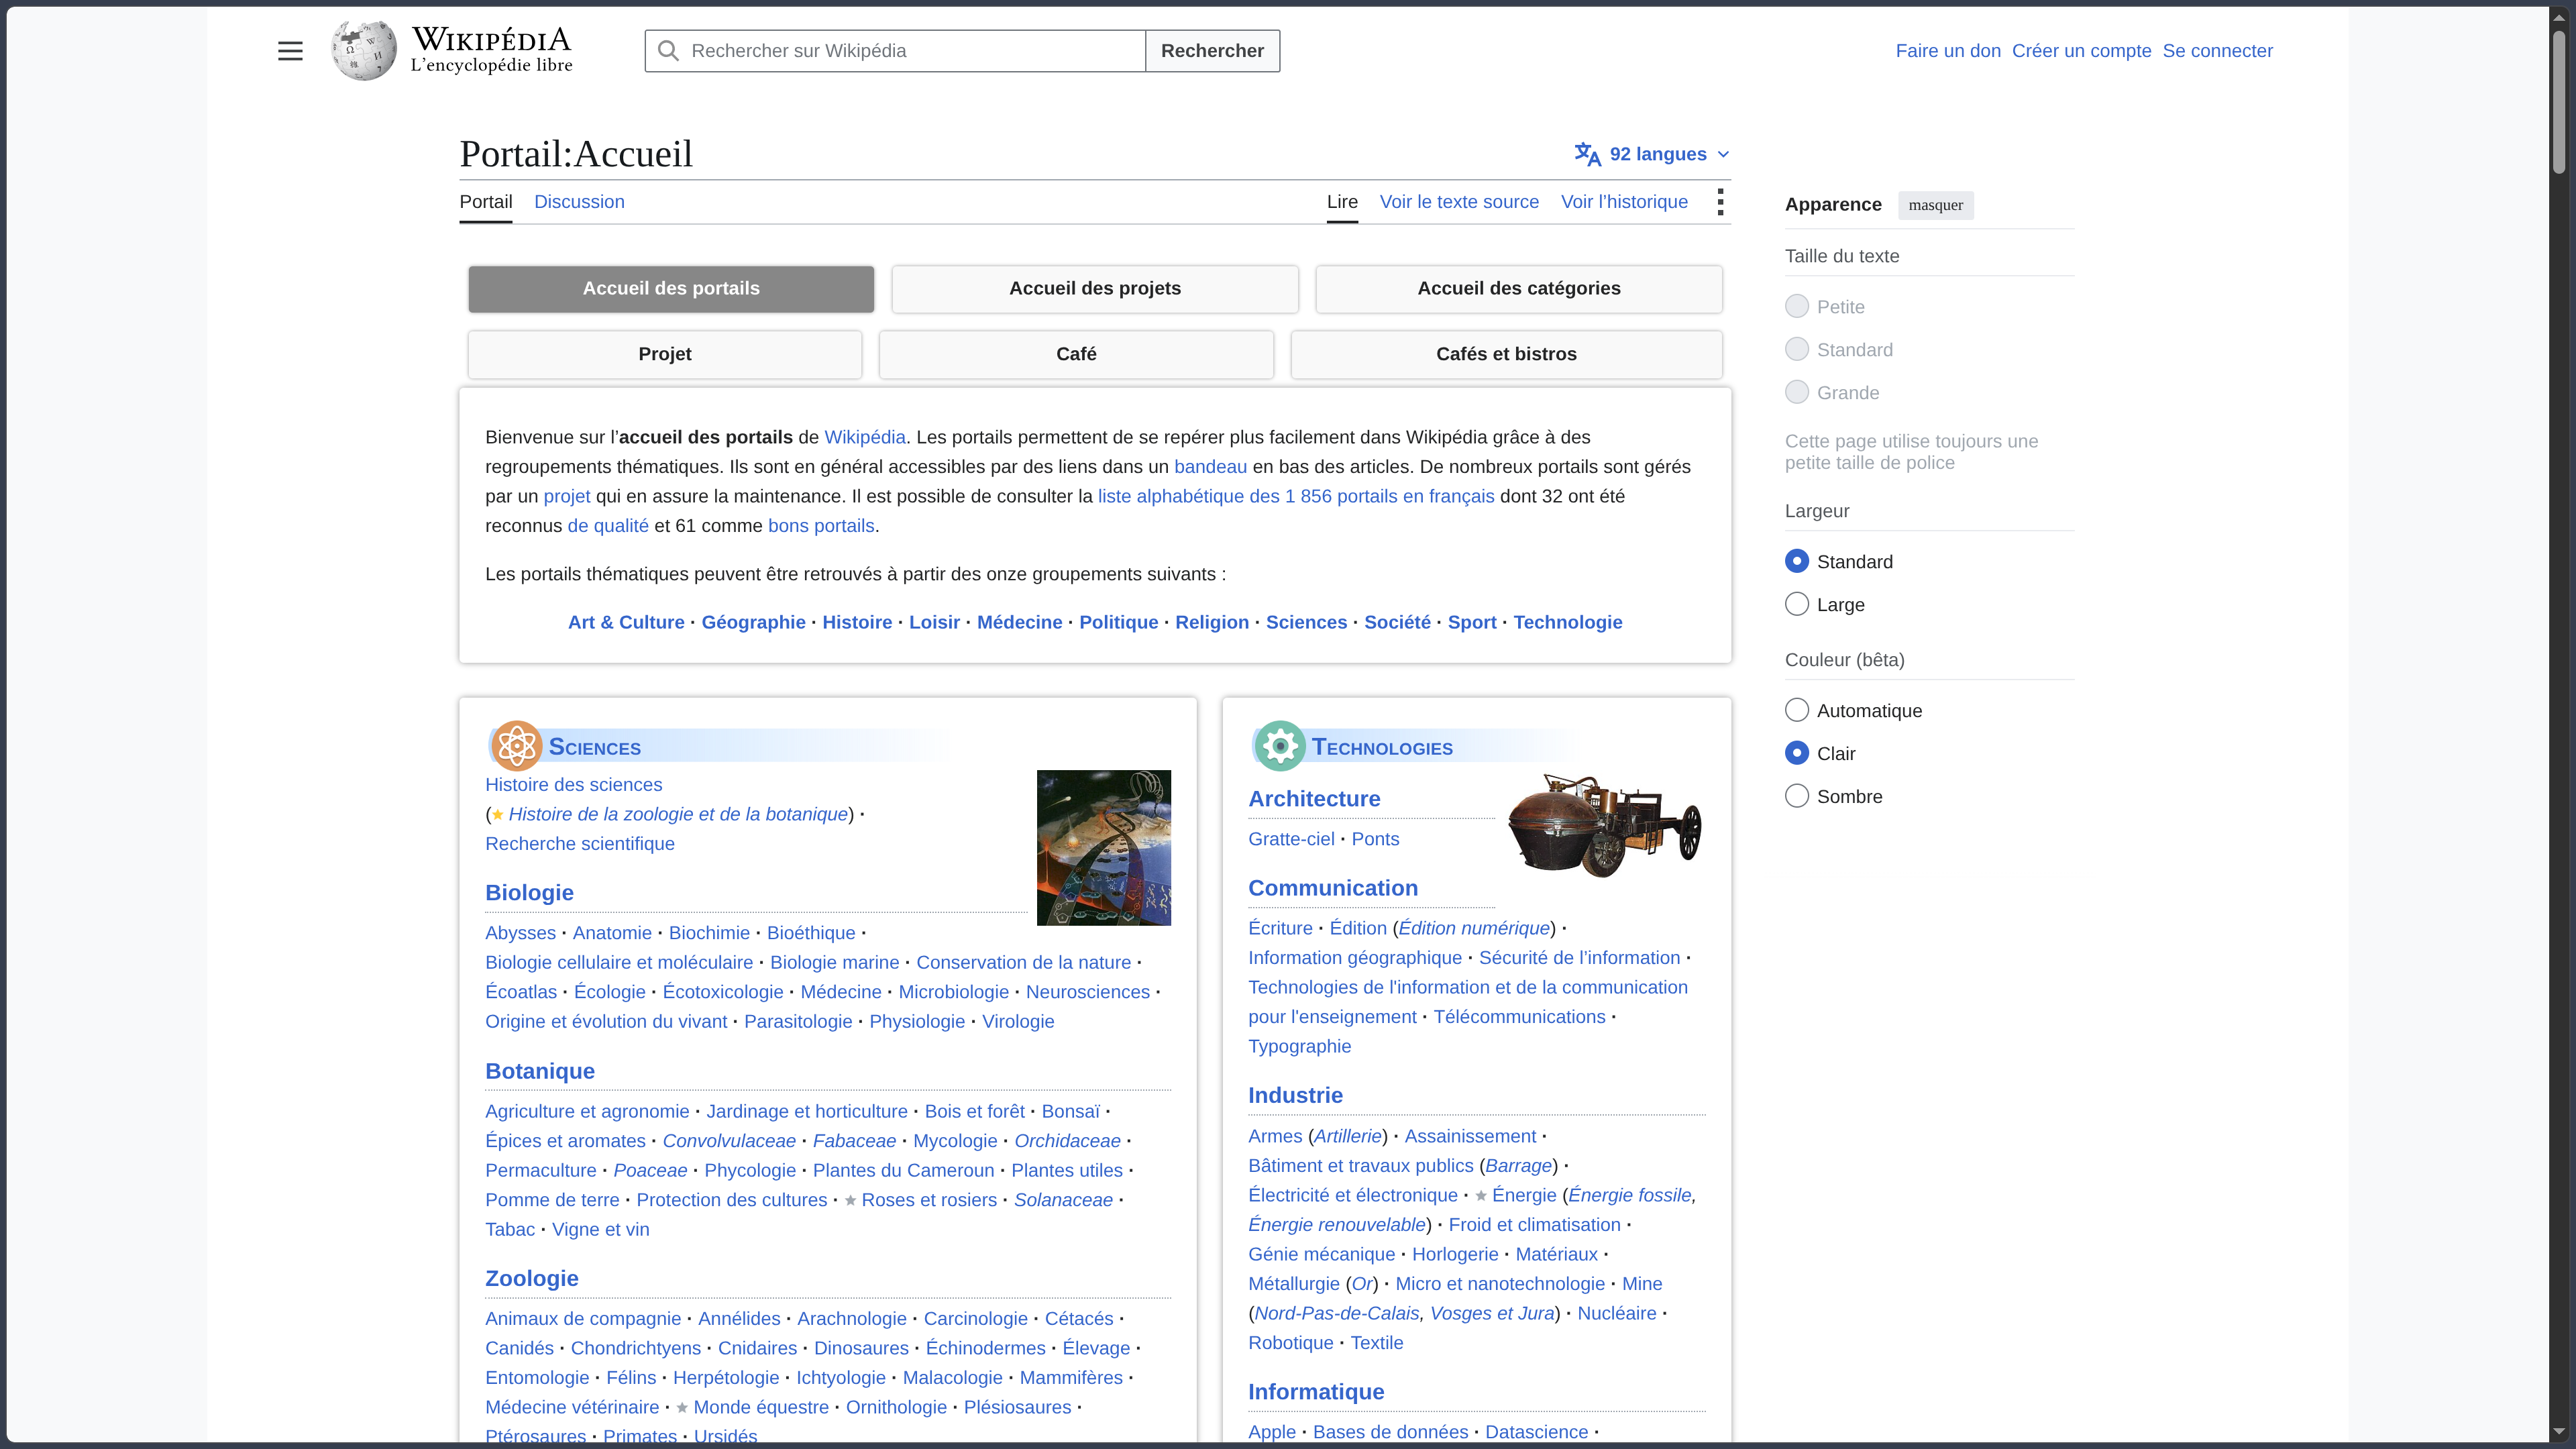Viewport: 2576px width, 1449px height.
Task: Click Faire un don link
Action: 1948,51
